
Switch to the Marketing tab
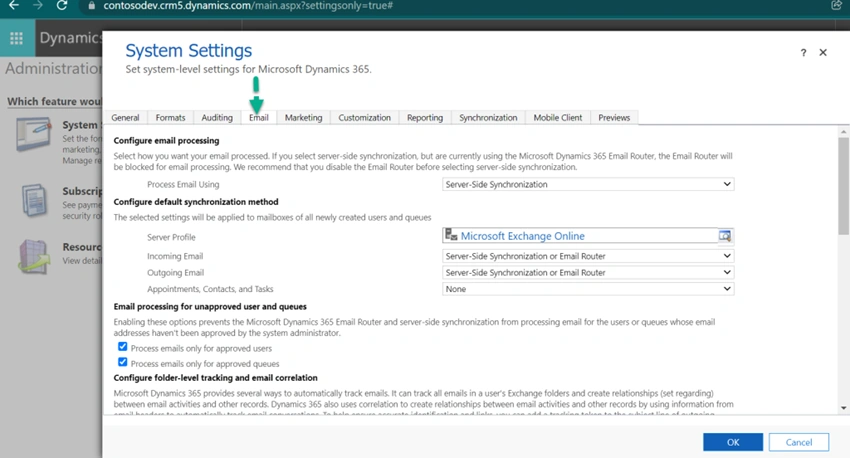304,118
